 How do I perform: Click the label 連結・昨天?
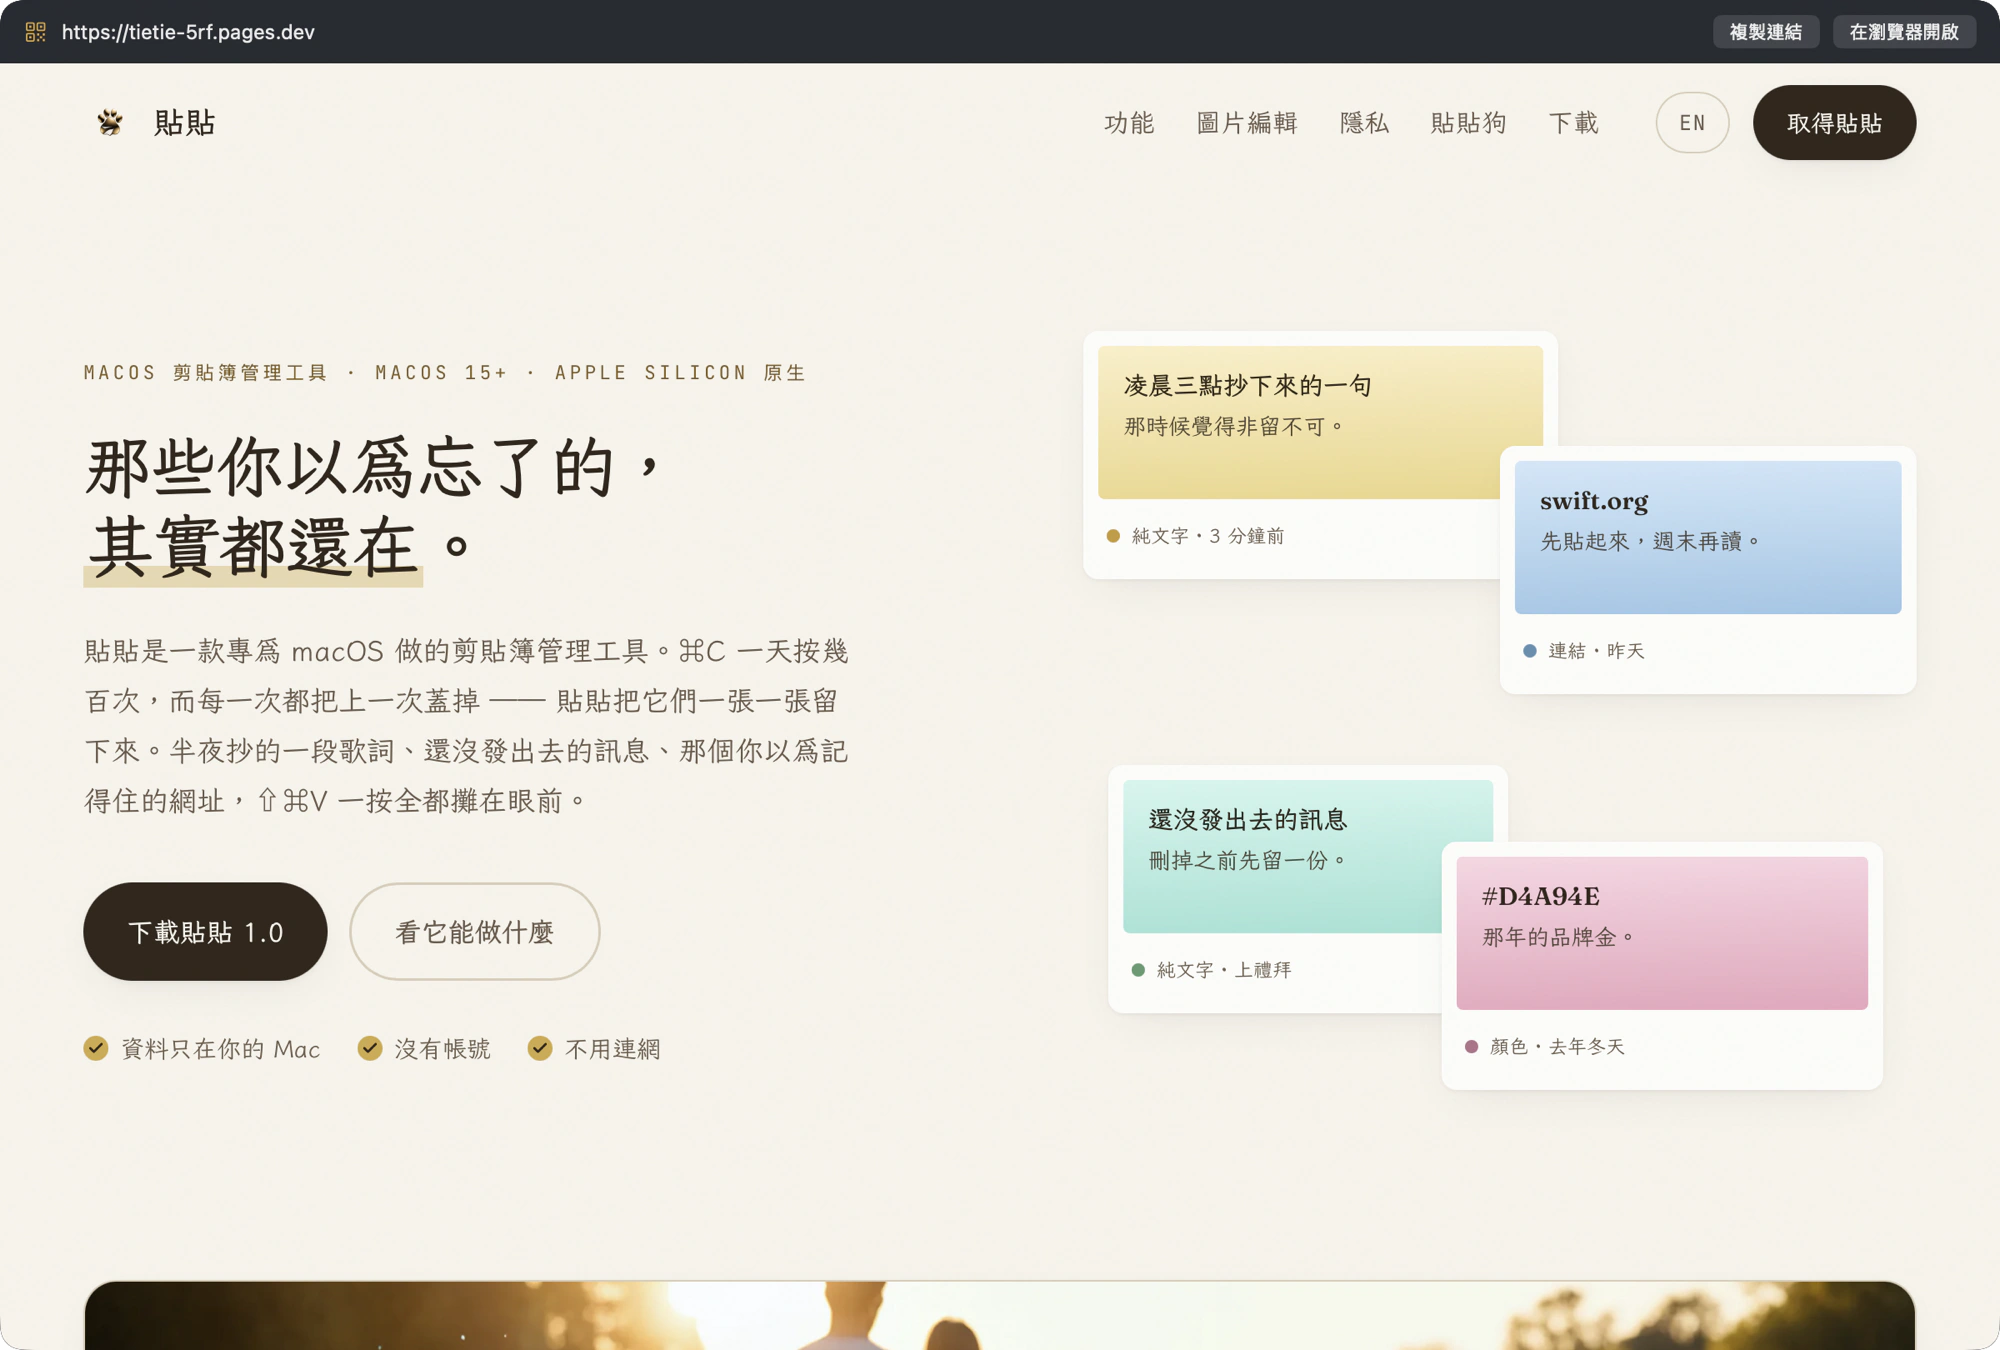pos(1597,651)
